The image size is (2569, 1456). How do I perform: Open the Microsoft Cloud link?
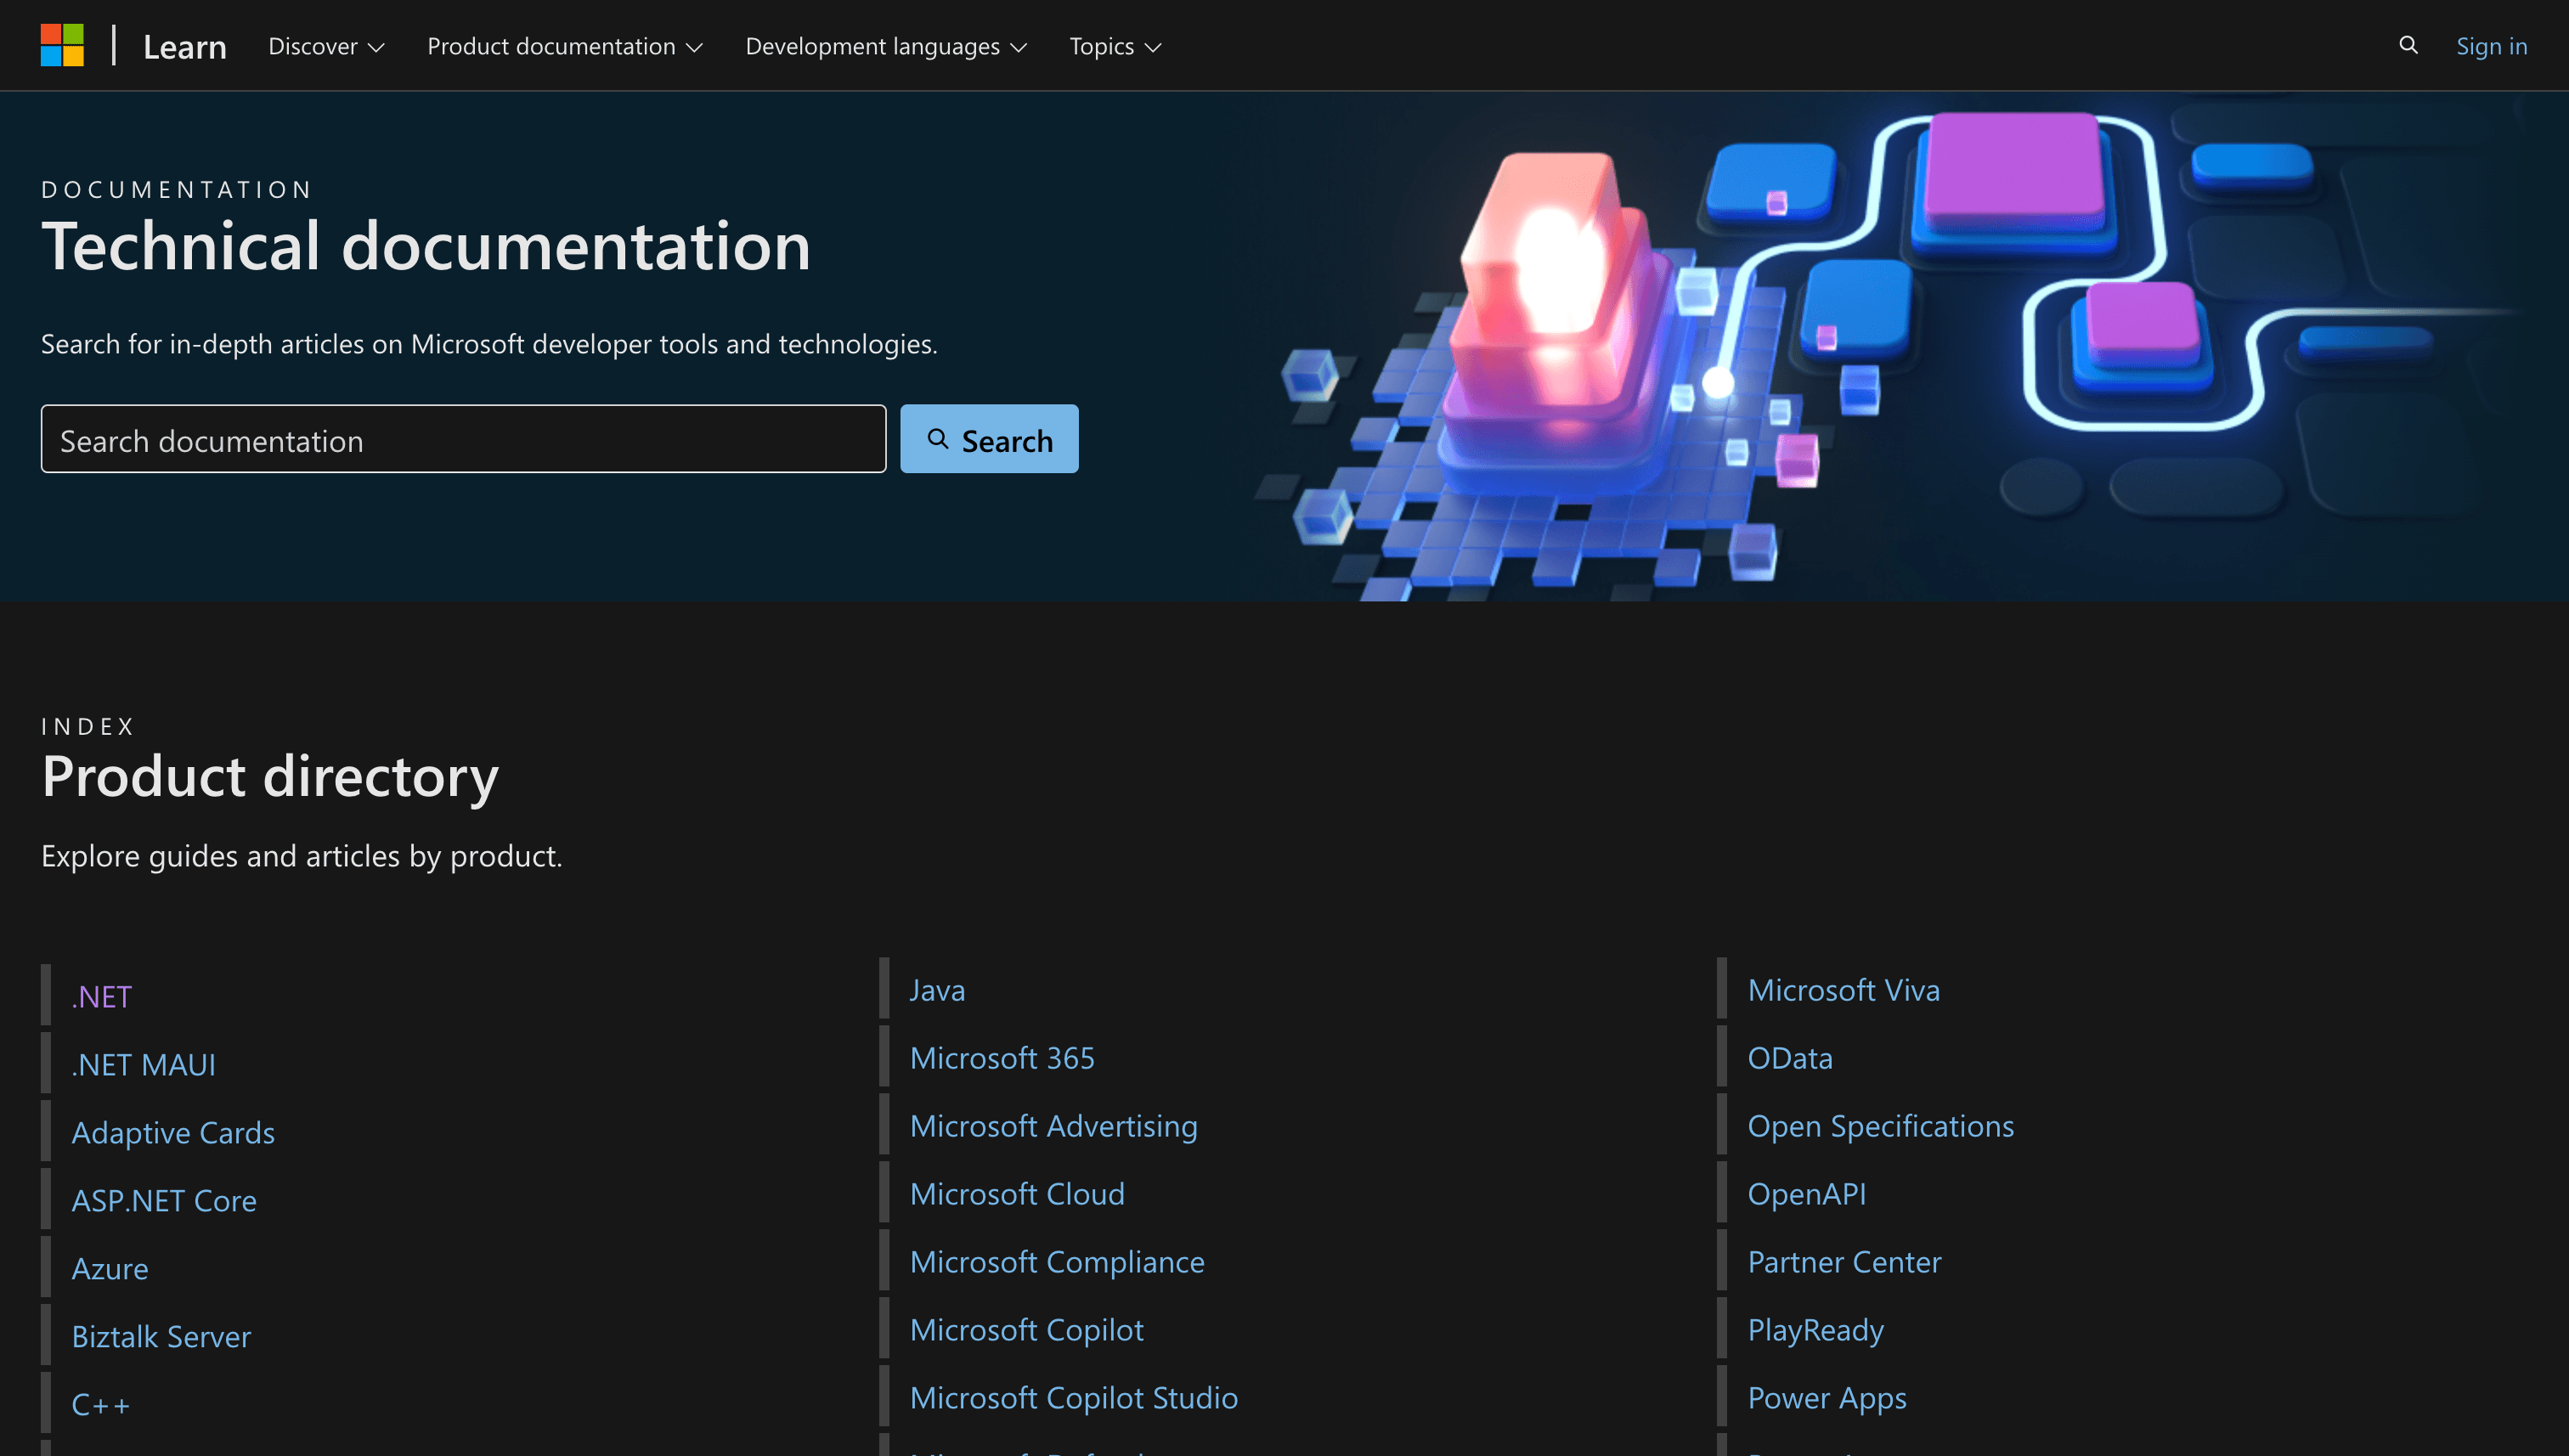click(x=1017, y=1194)
